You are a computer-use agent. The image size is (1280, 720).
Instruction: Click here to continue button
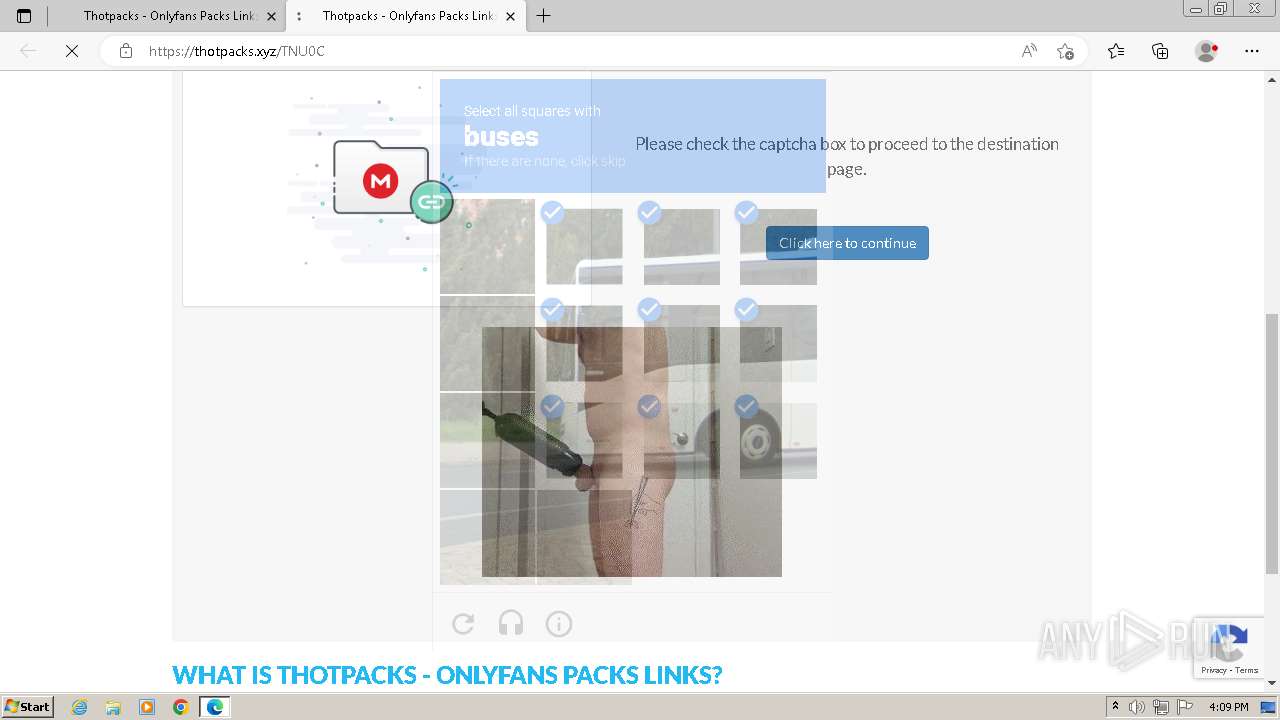[x=847, y=243]
